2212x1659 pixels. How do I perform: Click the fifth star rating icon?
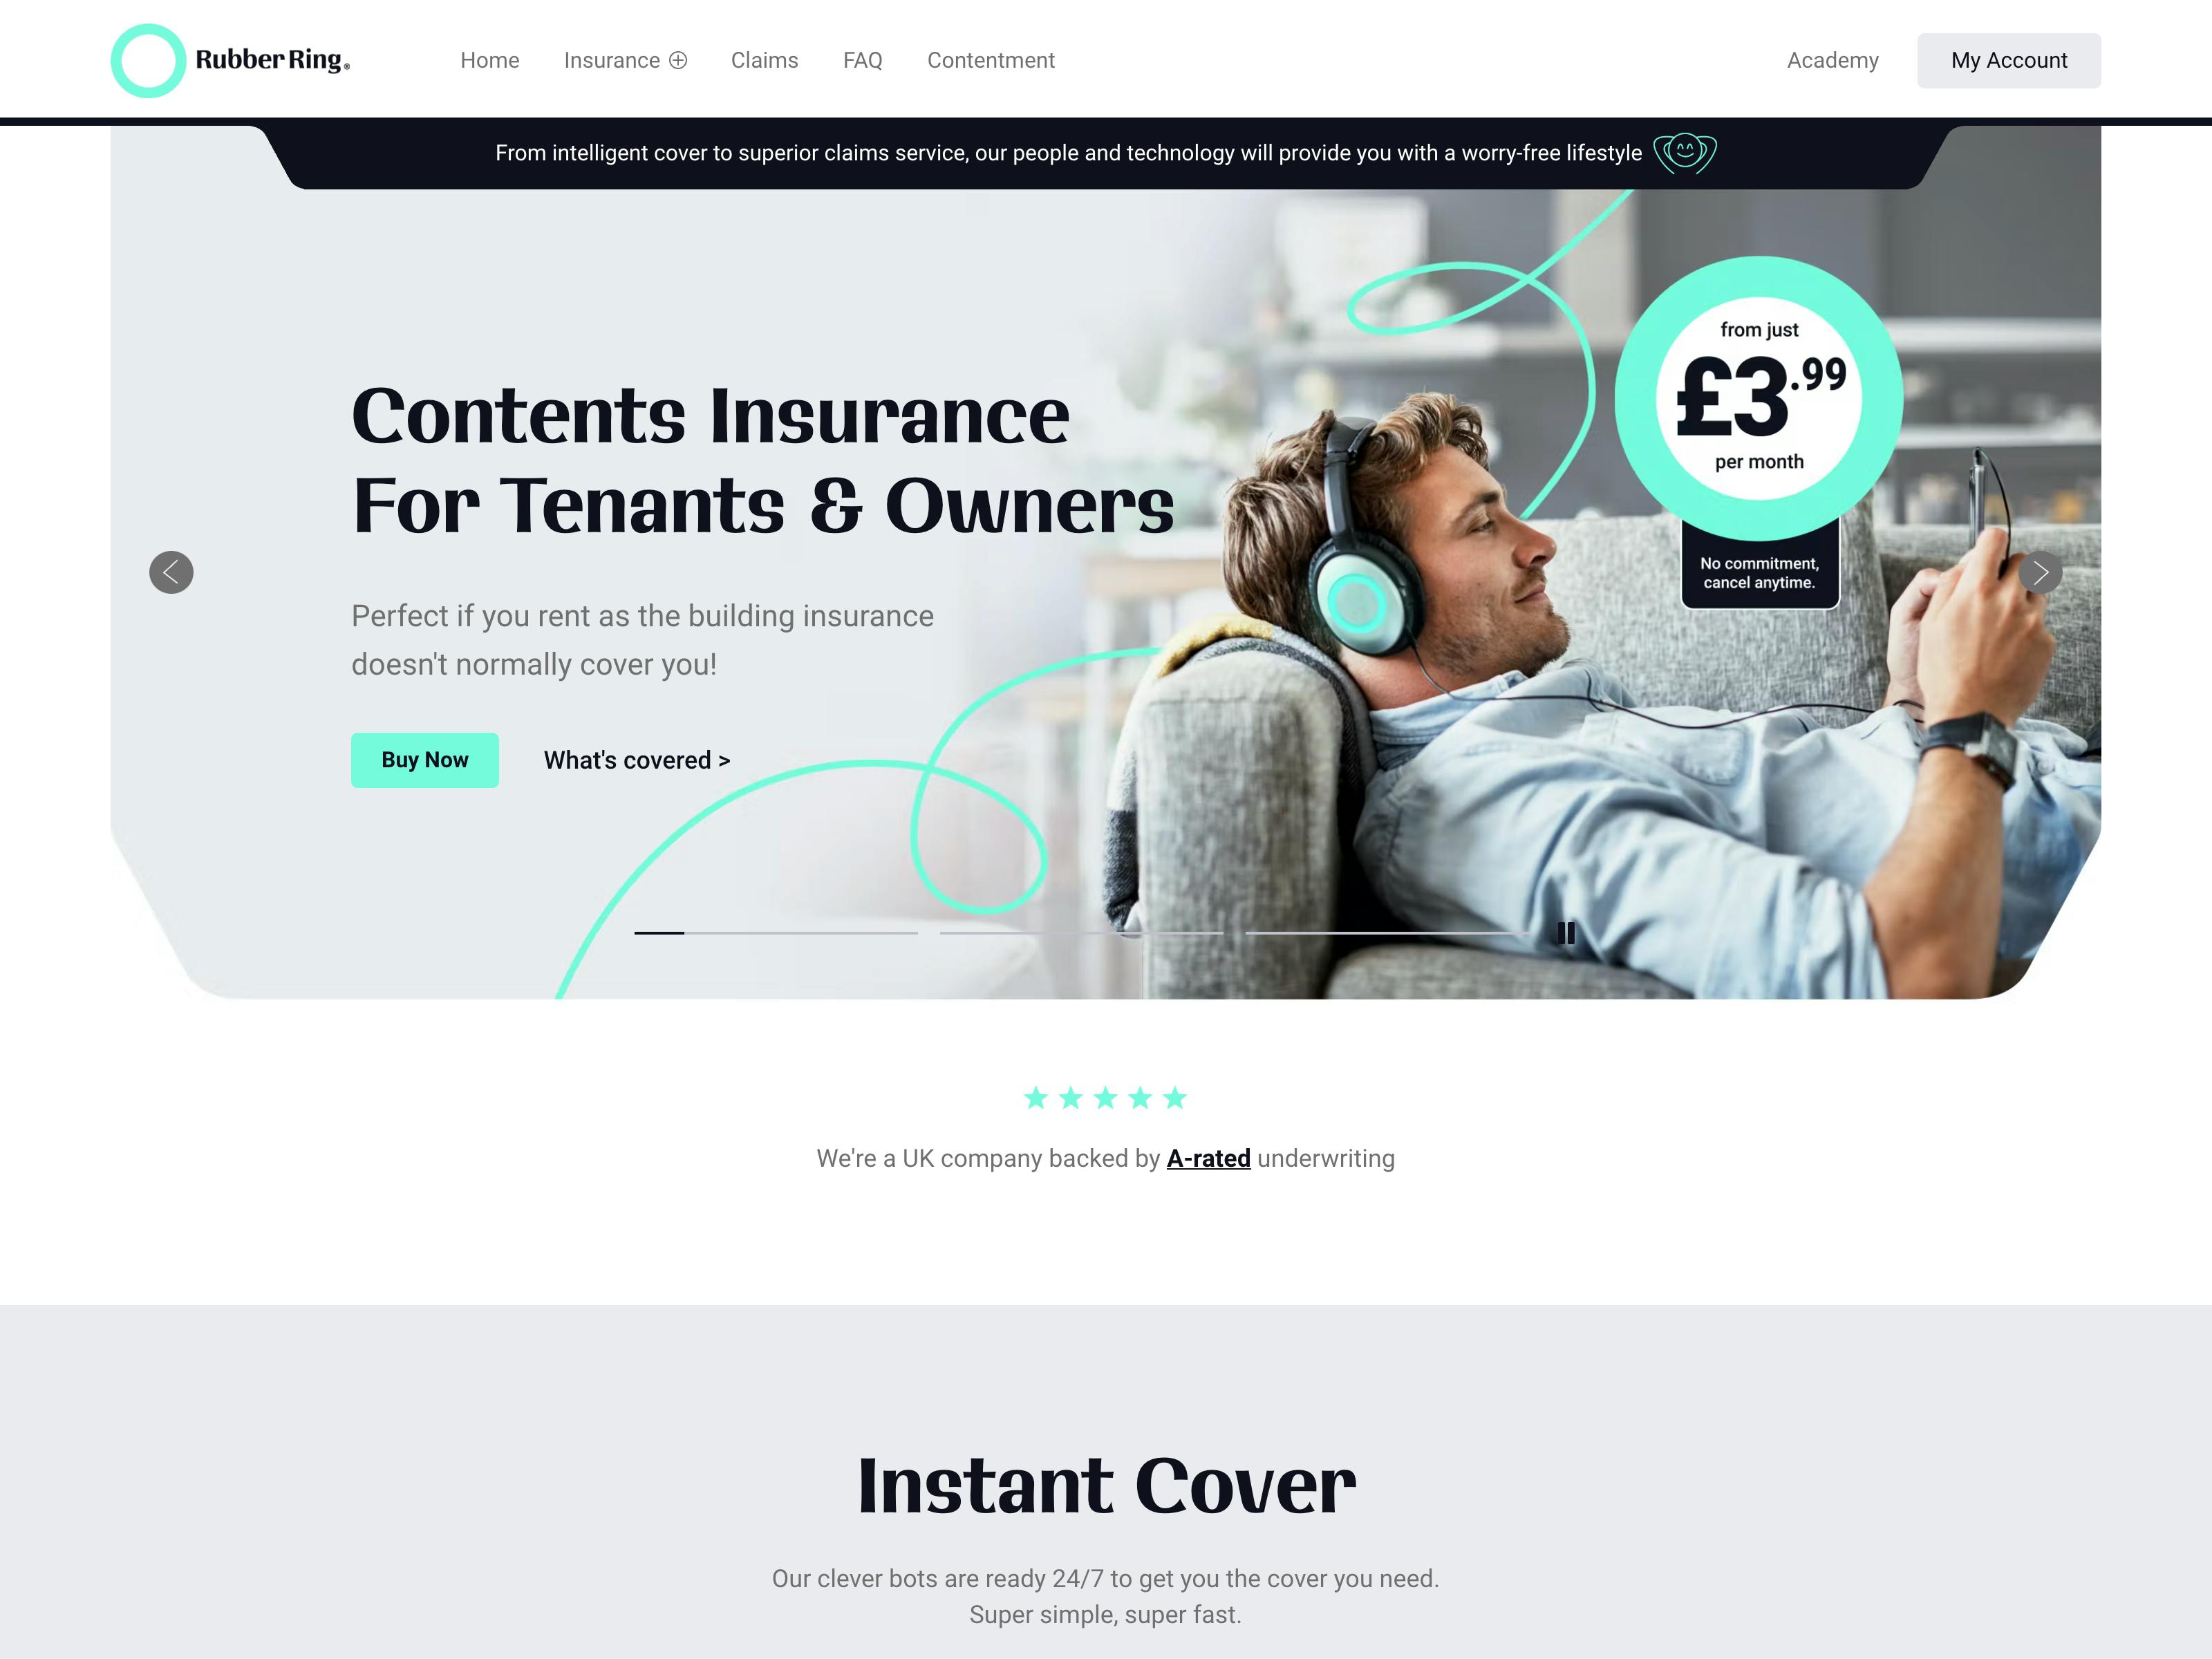tap(1176, 1098)
